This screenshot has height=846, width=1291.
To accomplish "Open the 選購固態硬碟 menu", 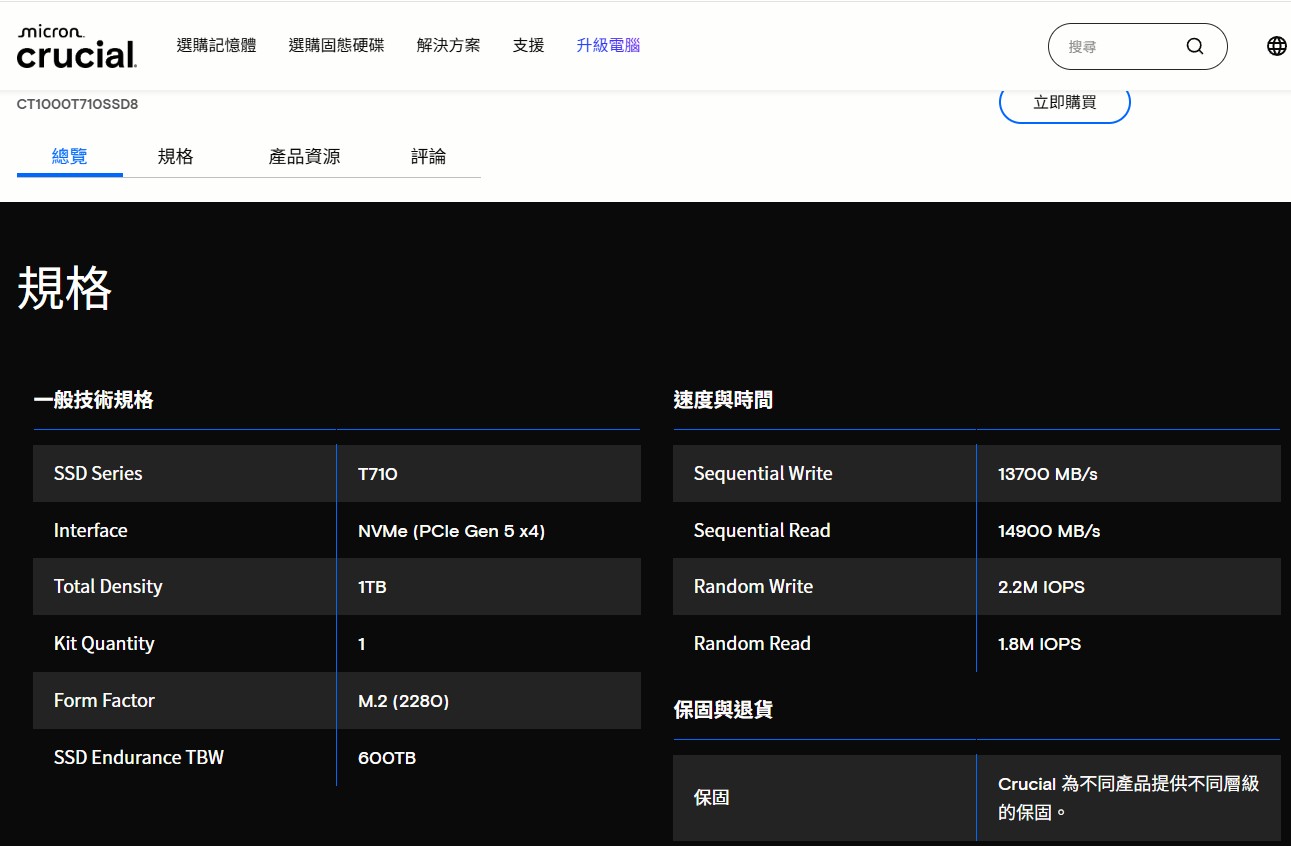I will 336,45.
